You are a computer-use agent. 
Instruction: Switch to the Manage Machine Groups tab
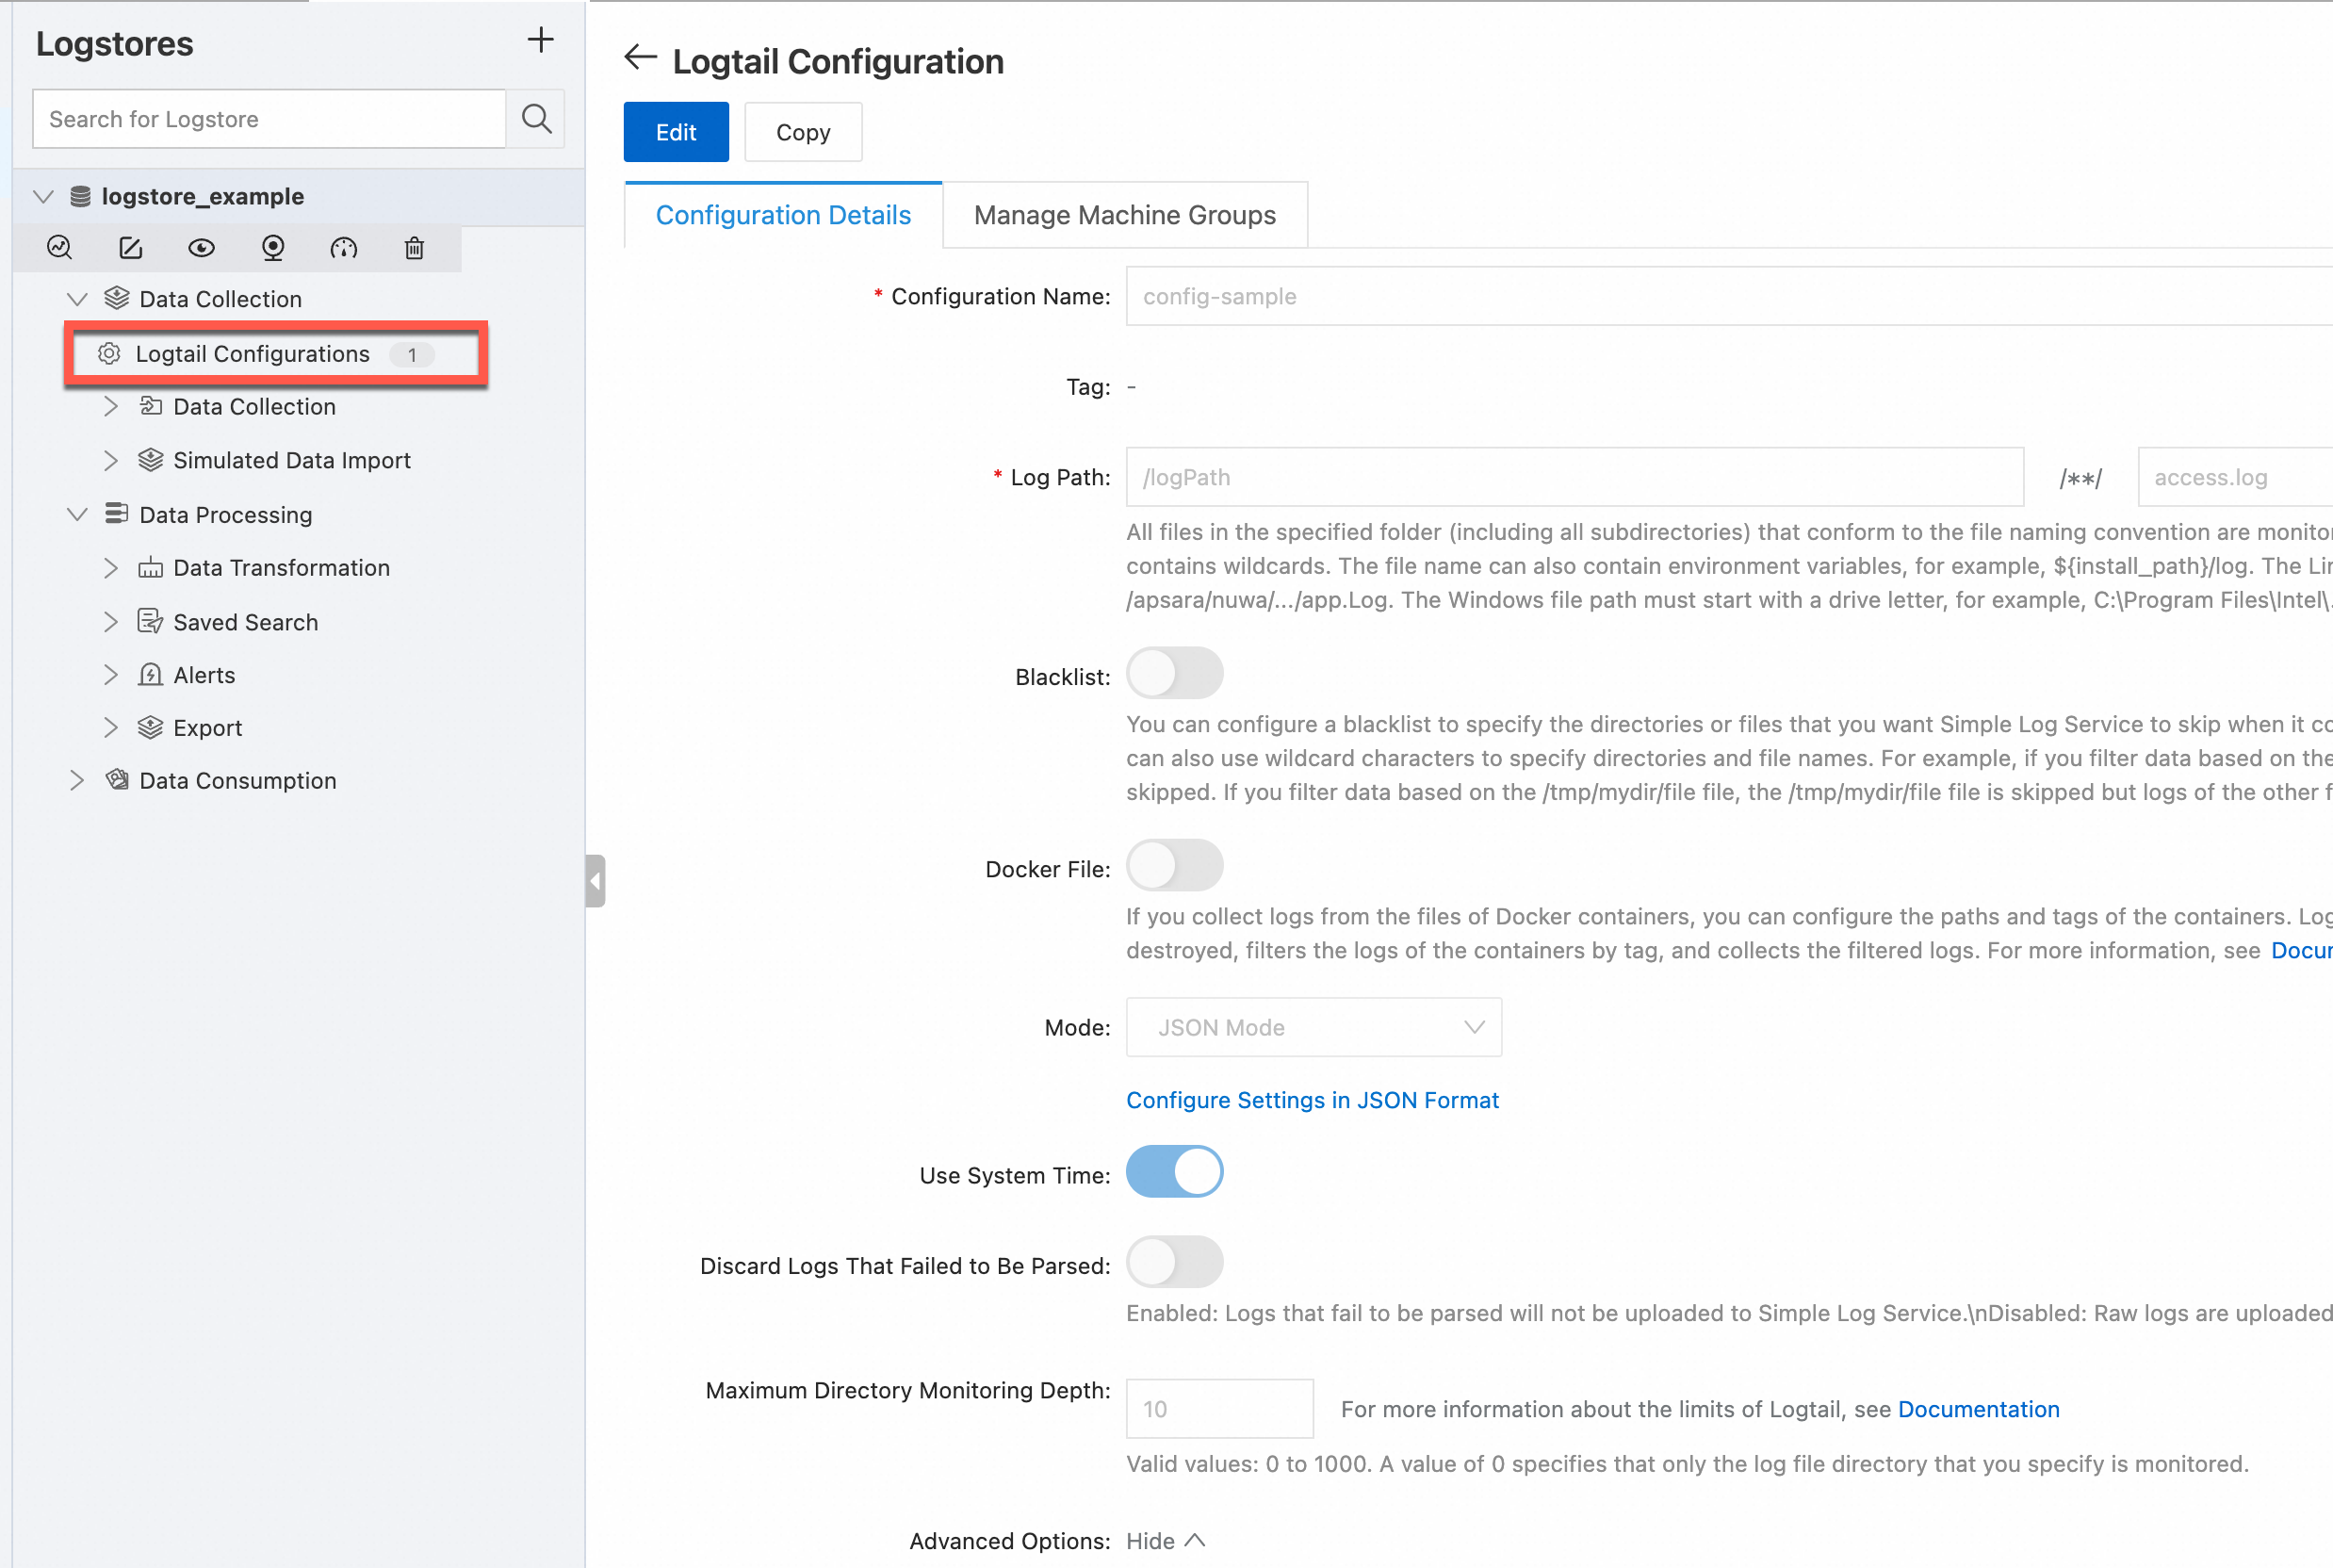[1125, 215]
